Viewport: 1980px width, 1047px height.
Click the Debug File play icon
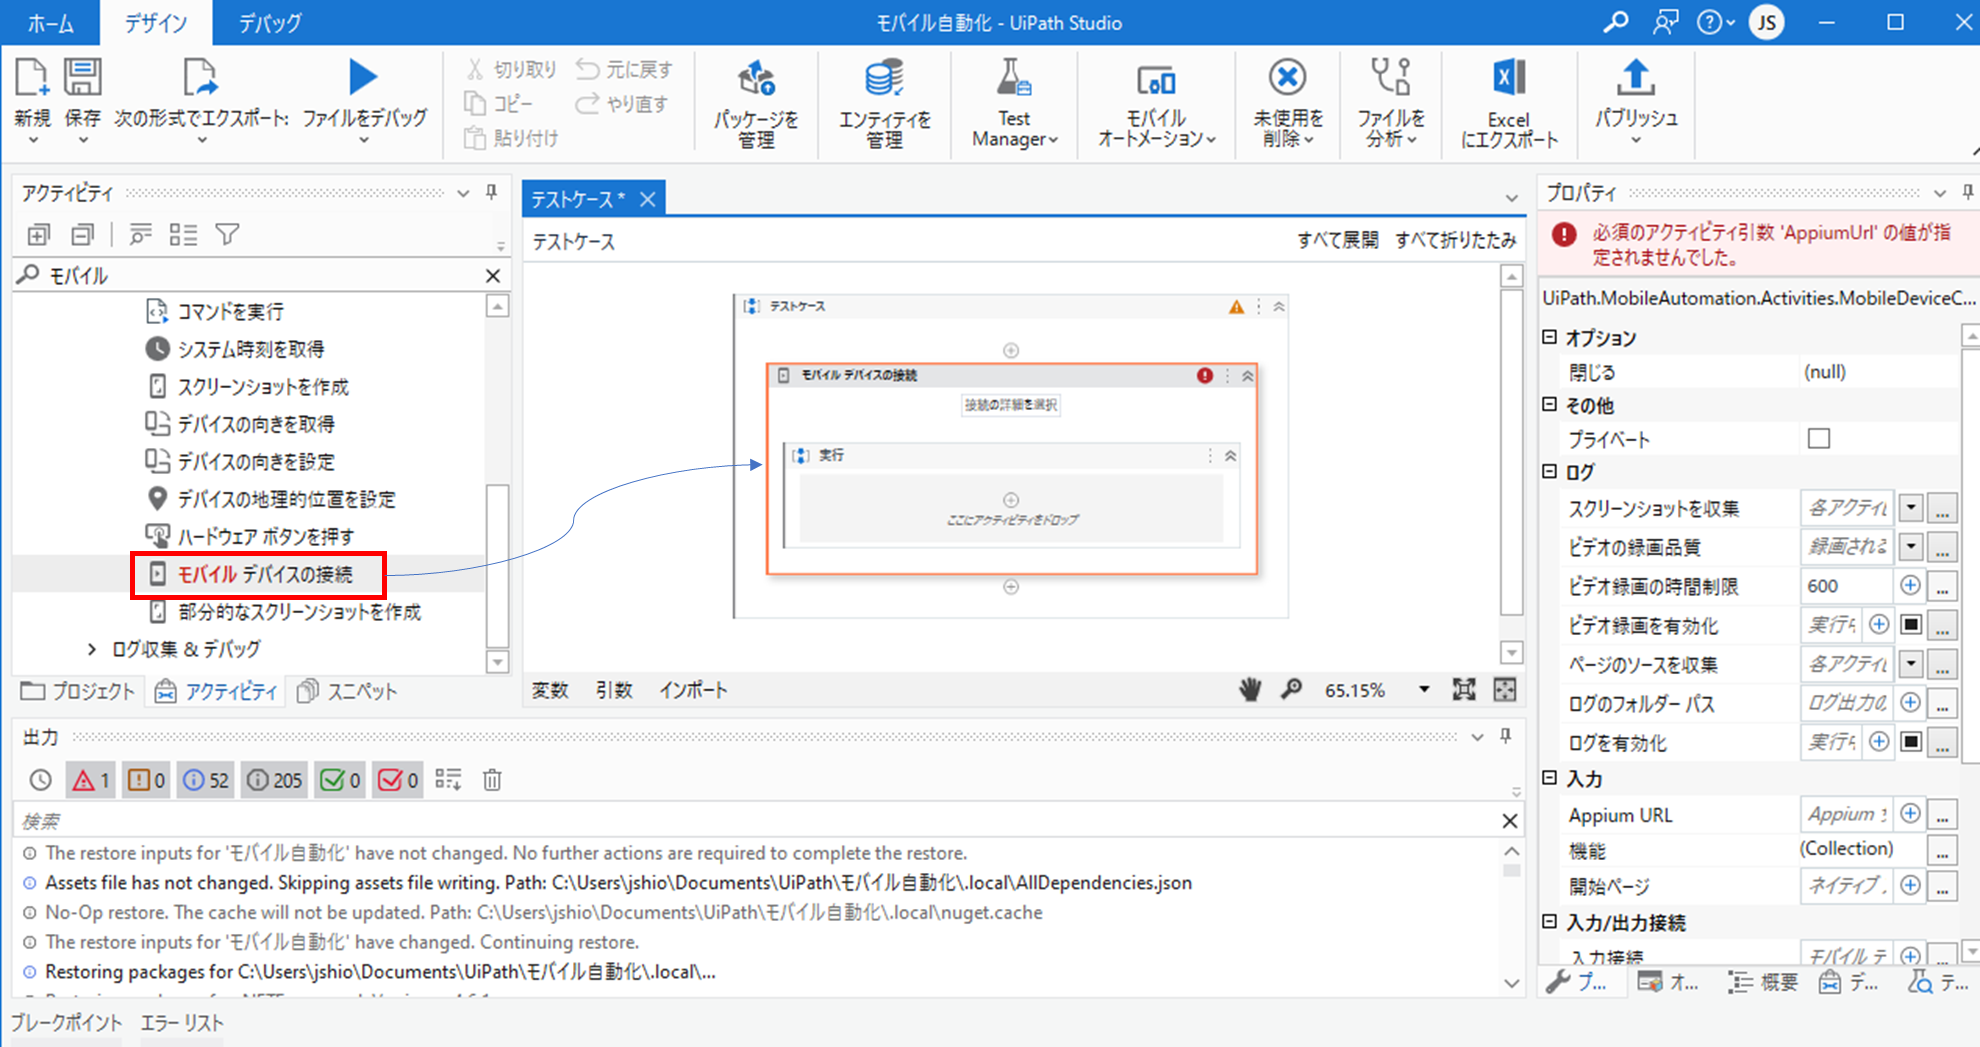(363, 77)
